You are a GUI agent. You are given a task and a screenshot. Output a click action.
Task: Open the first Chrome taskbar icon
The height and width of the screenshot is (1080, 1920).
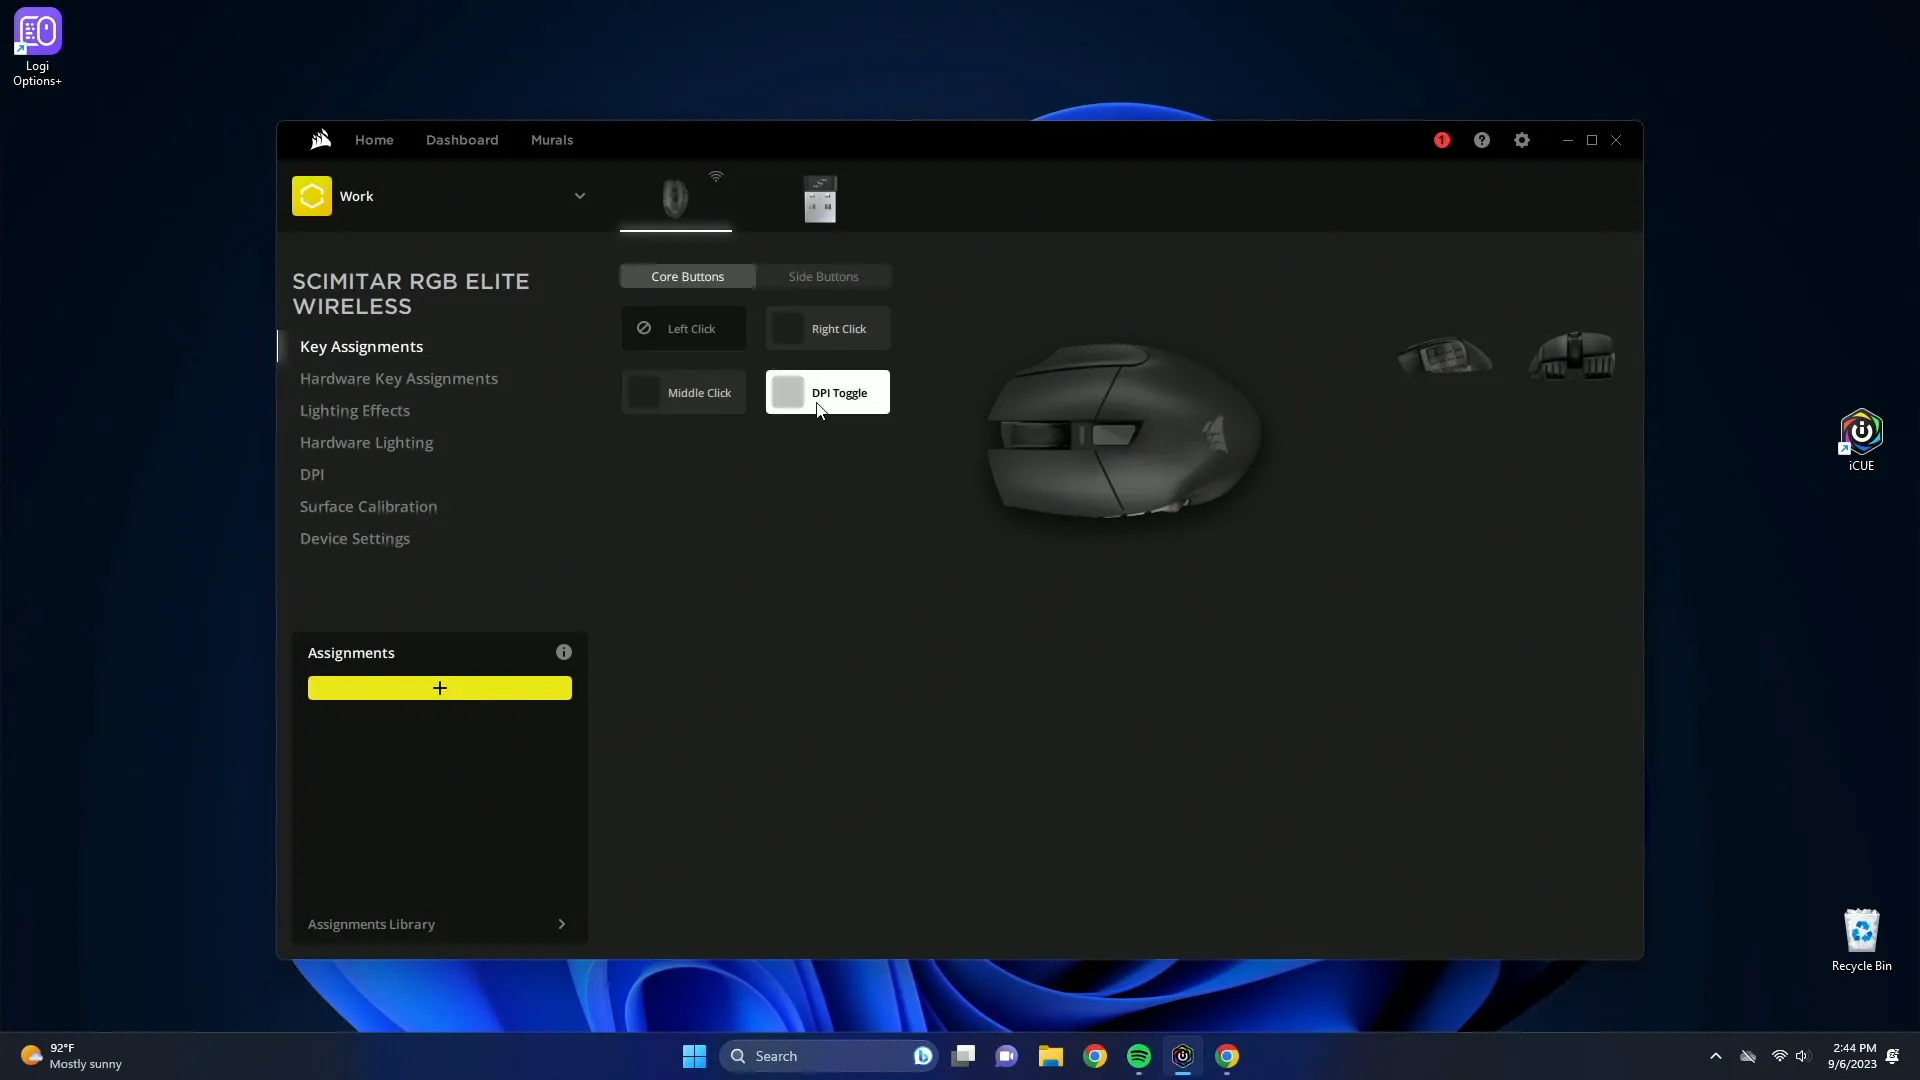[x=1094, y=1056]
